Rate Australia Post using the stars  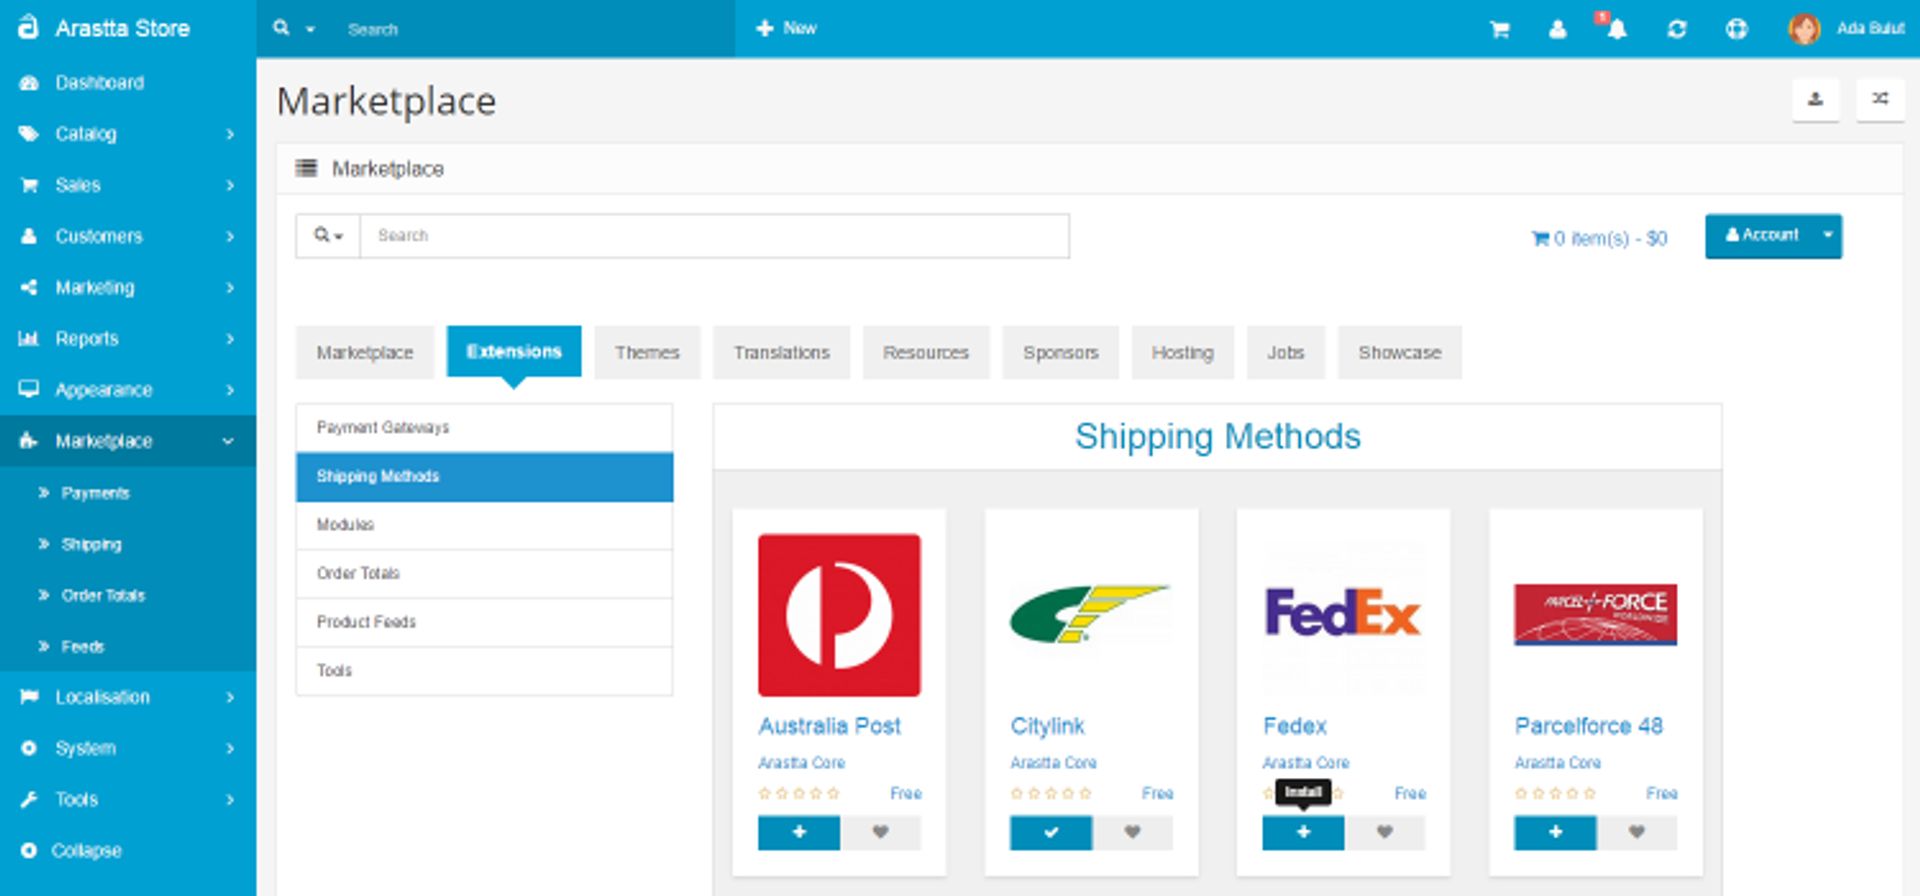pyautogui.click(x=799, y=793)
